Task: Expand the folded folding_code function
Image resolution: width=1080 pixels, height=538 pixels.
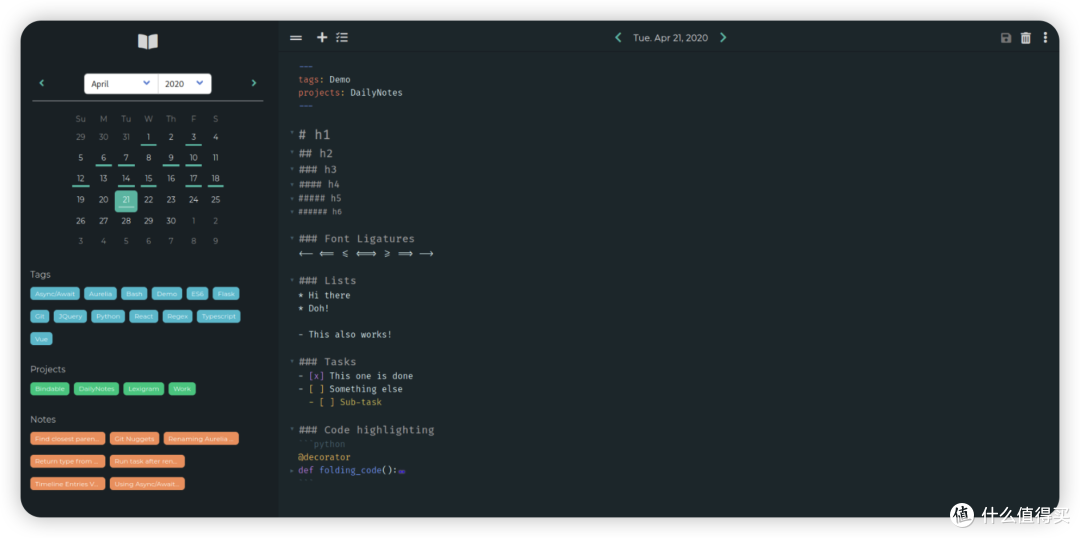Action: click(292, 470)
